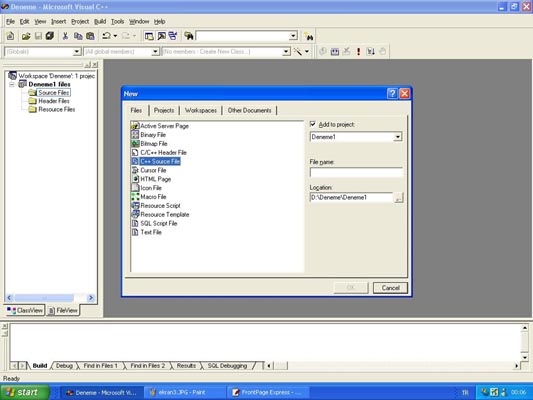Viewport: 533px width, 400px height.
Task: Switch to the Other Documents tab
Action: pos(250,110)
